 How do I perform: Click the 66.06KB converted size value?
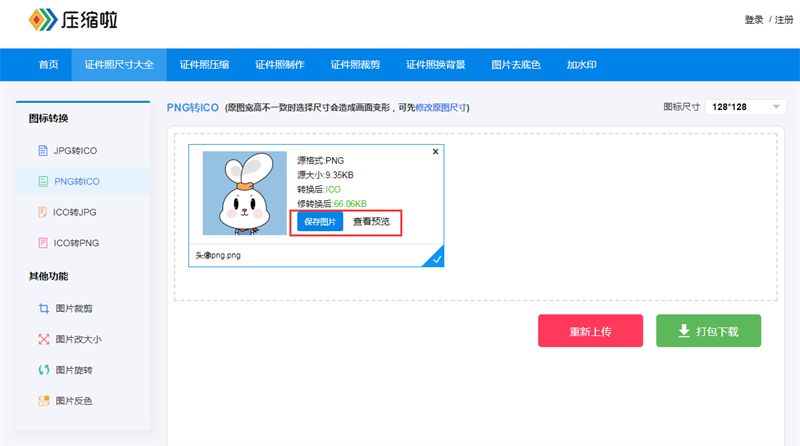pos(350,204)
